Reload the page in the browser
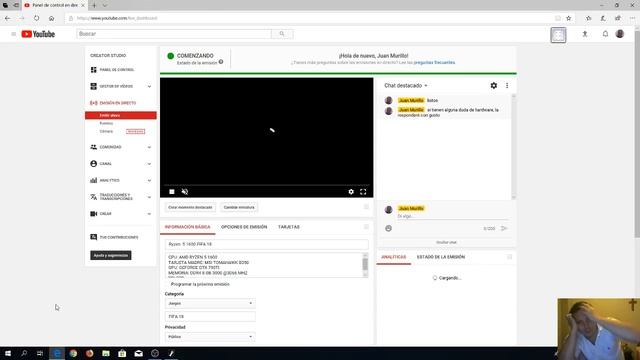640x360 pixels. pyautogui.click(x=36, y=18)
